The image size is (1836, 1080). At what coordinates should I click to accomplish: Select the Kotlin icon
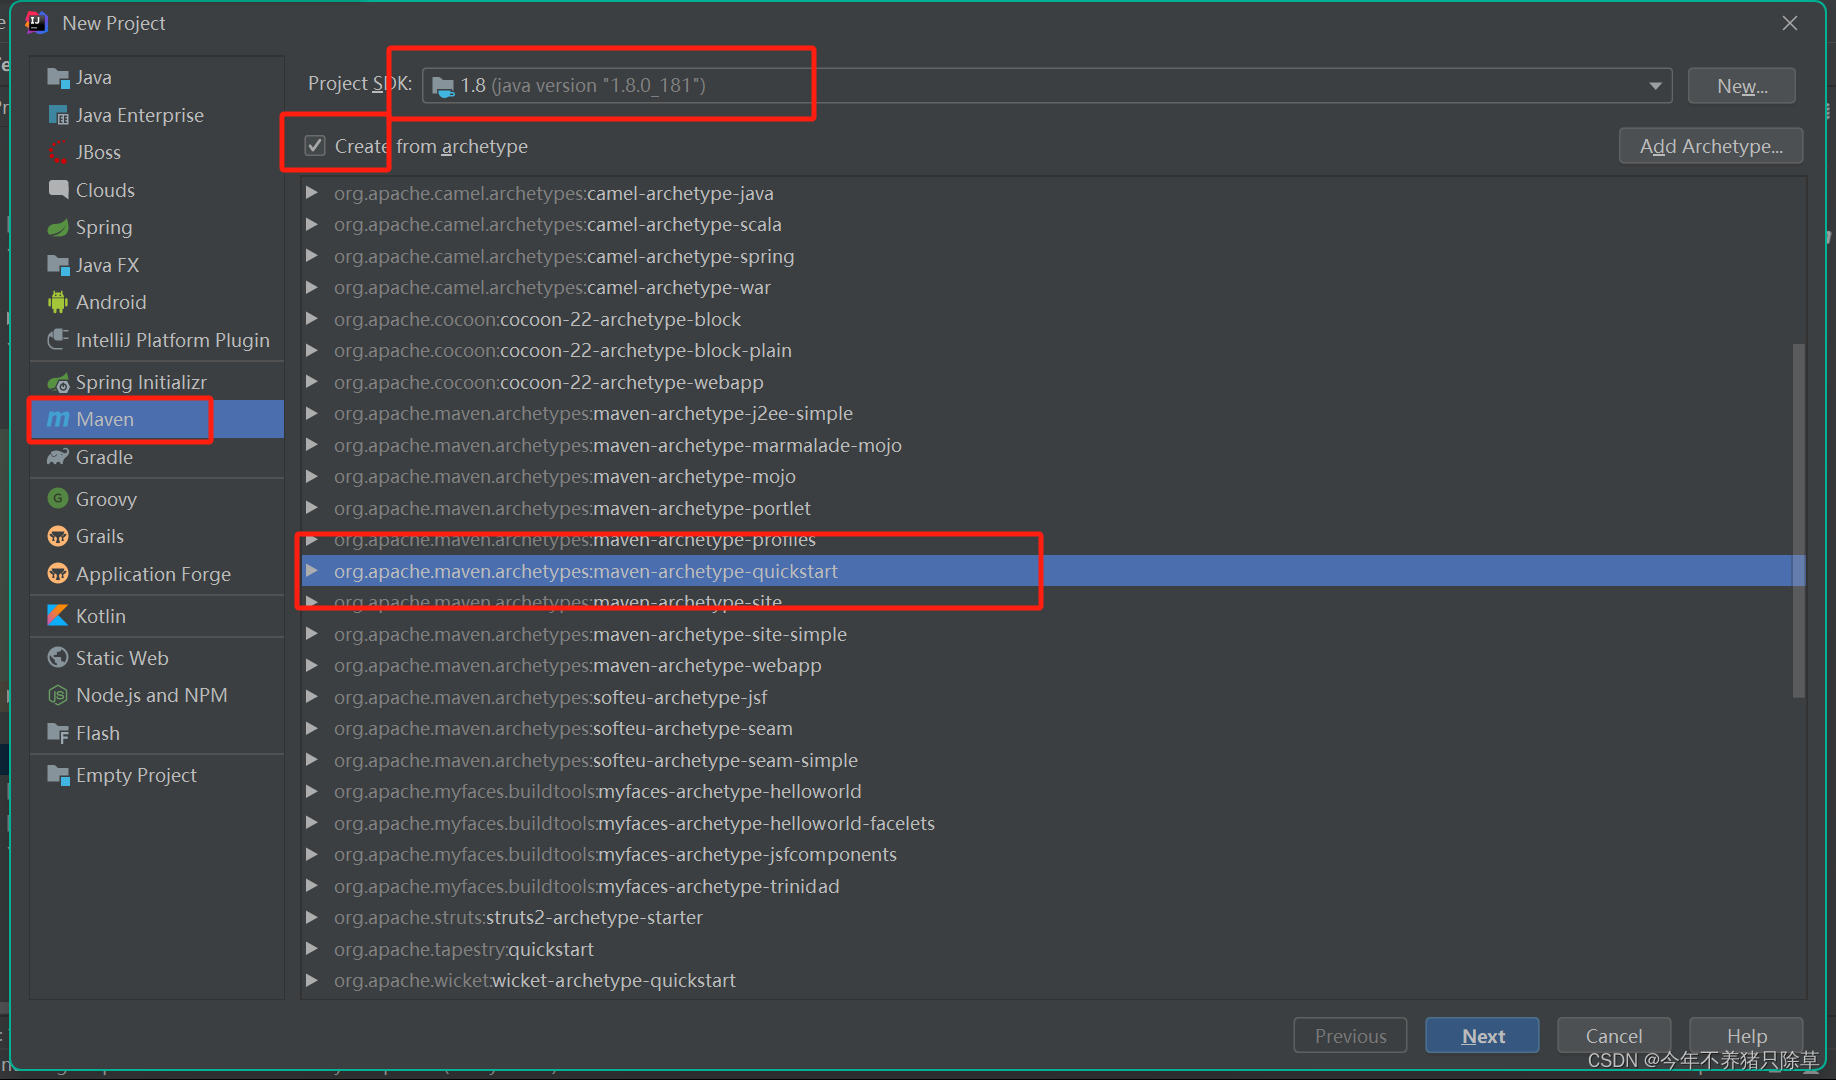[58, 616]
